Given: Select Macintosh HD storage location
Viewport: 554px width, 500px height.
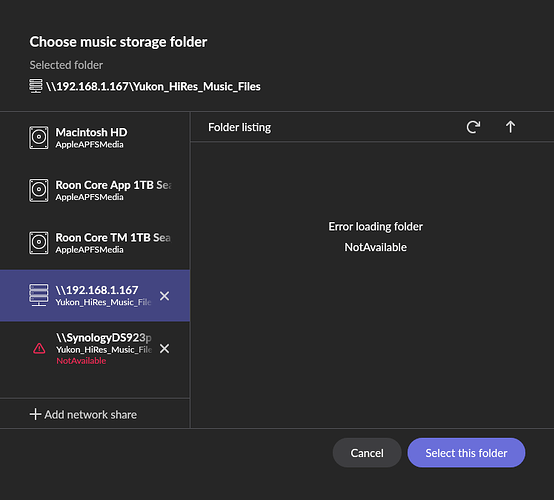Looking at the screenshot, I should click(x=95, y=137).
